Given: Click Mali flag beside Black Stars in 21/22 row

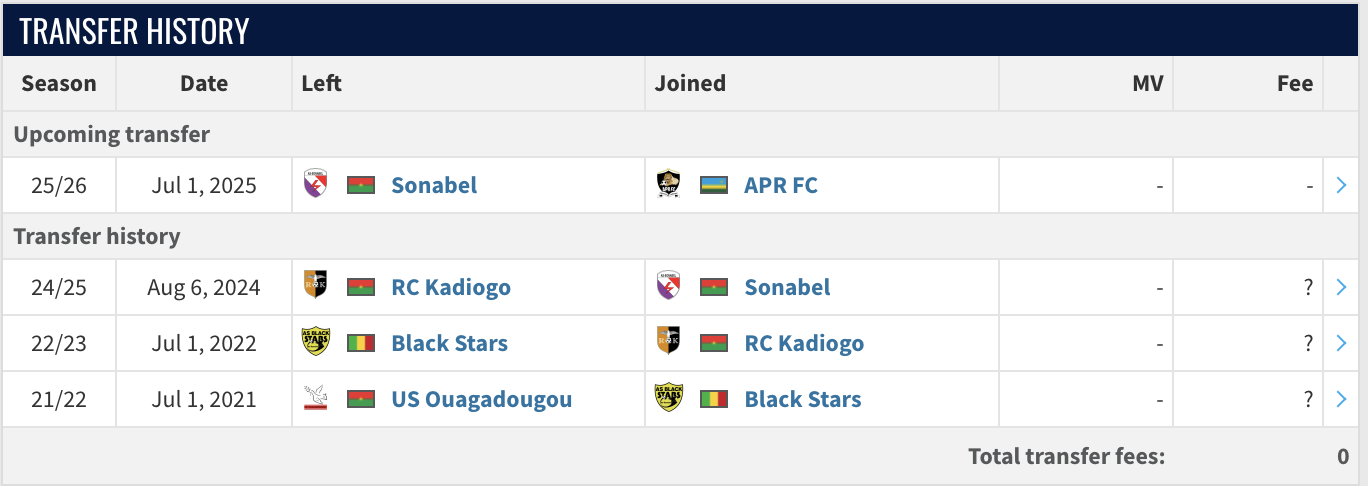Looking at the screenshot, I should tap(713, 399).
